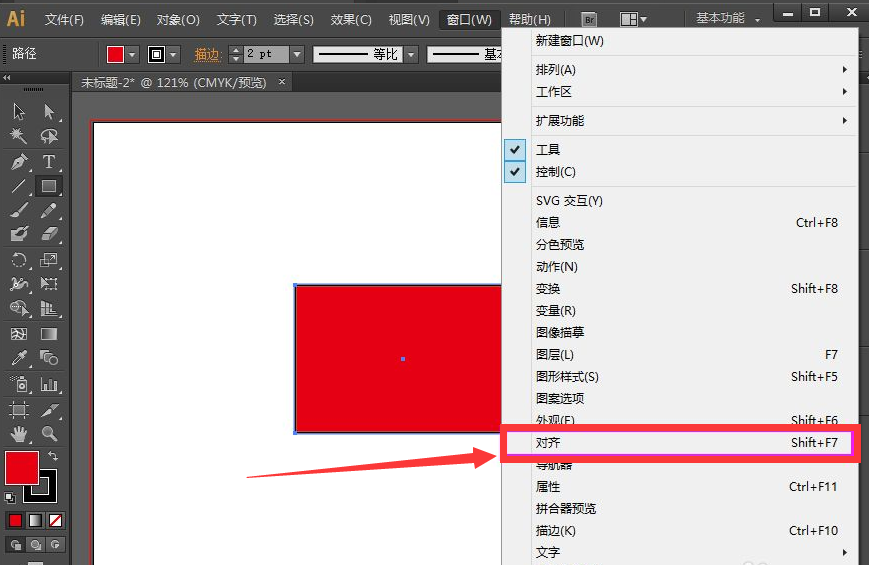Select the Eyedropper tool
869x565 pixels.
coord(19,358)
